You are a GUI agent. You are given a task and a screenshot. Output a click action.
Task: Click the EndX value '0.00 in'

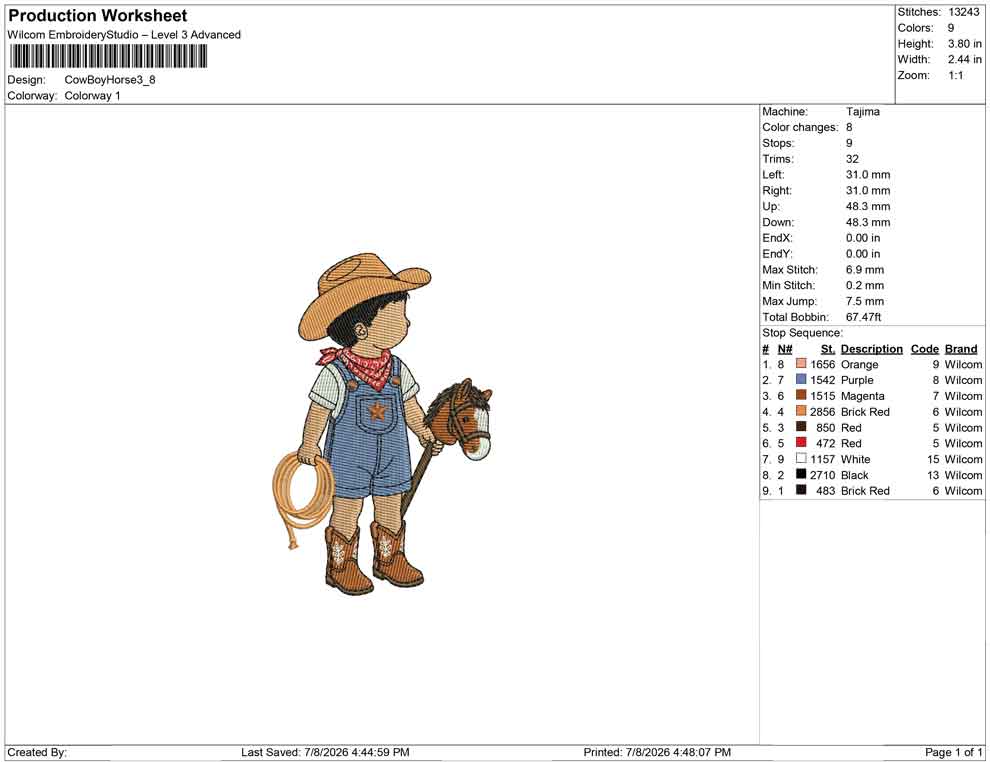point(863,238)
